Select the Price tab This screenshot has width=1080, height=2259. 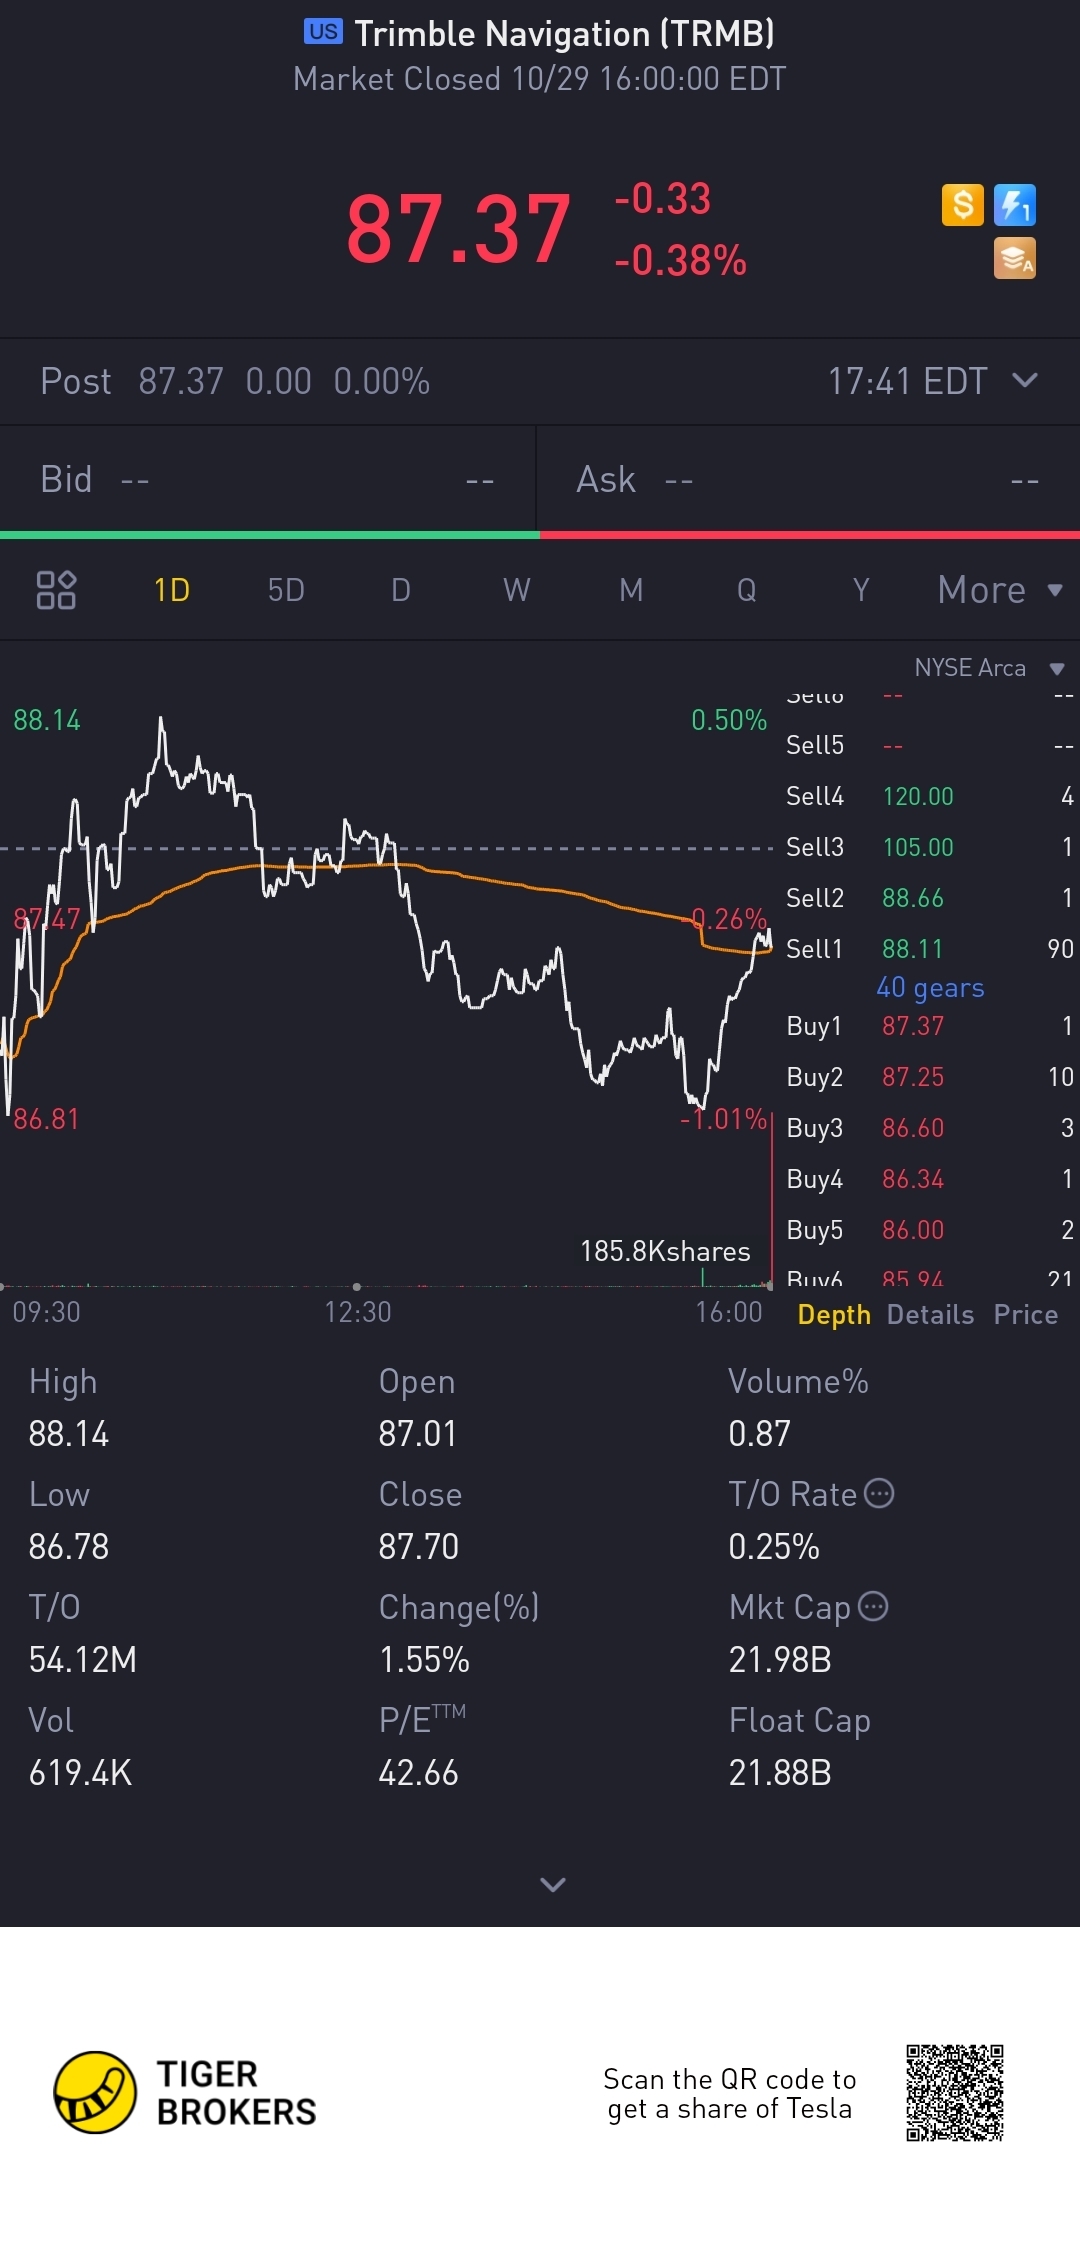point(1026,1314)
